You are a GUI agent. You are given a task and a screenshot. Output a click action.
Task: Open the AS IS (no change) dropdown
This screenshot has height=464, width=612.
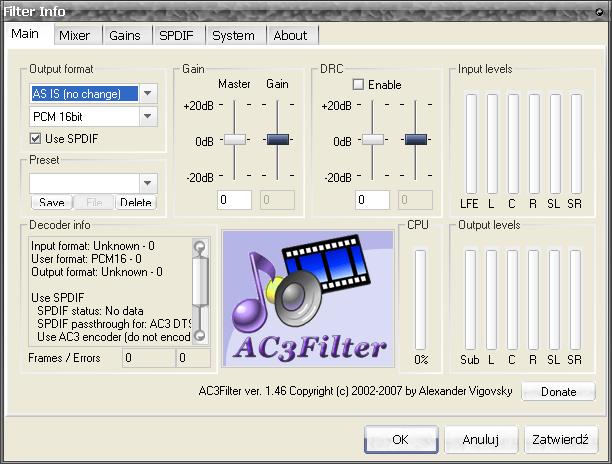tap(148, 94)
